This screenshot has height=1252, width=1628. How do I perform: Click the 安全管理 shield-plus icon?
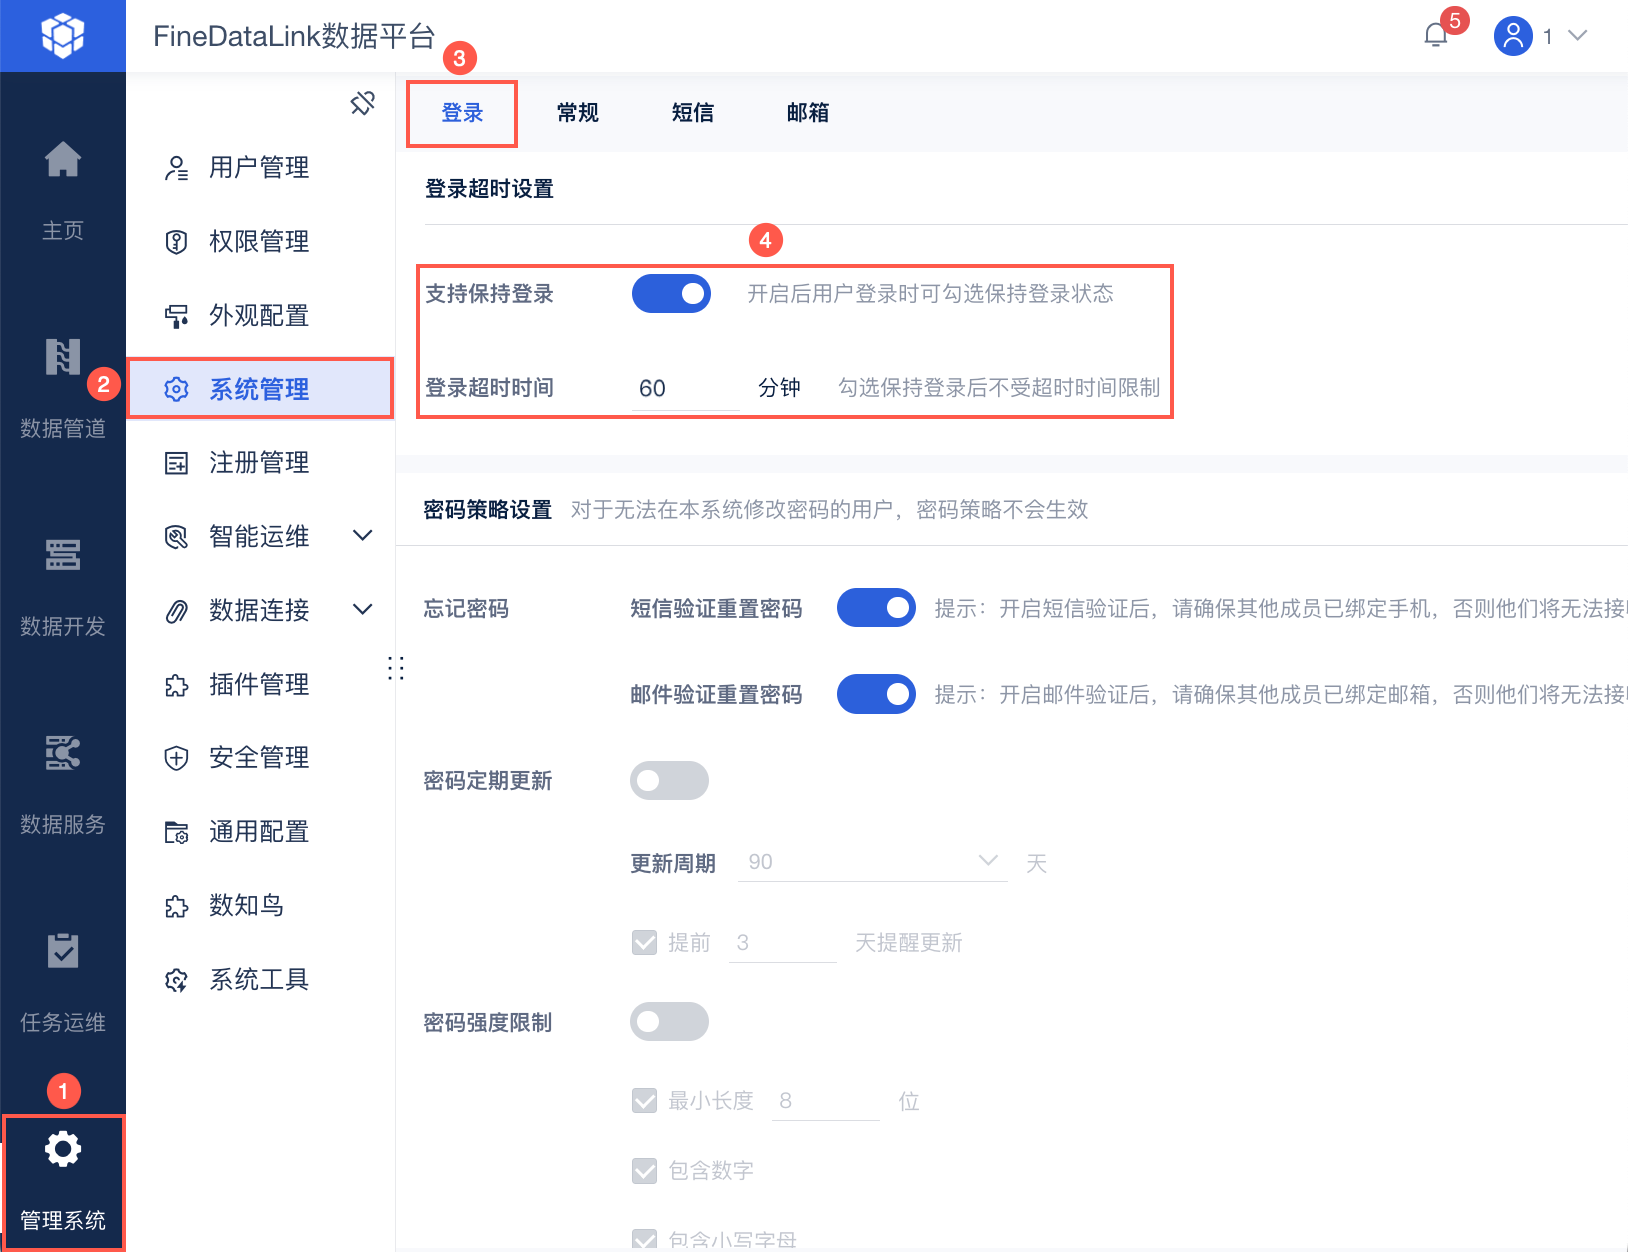point(176,758)
